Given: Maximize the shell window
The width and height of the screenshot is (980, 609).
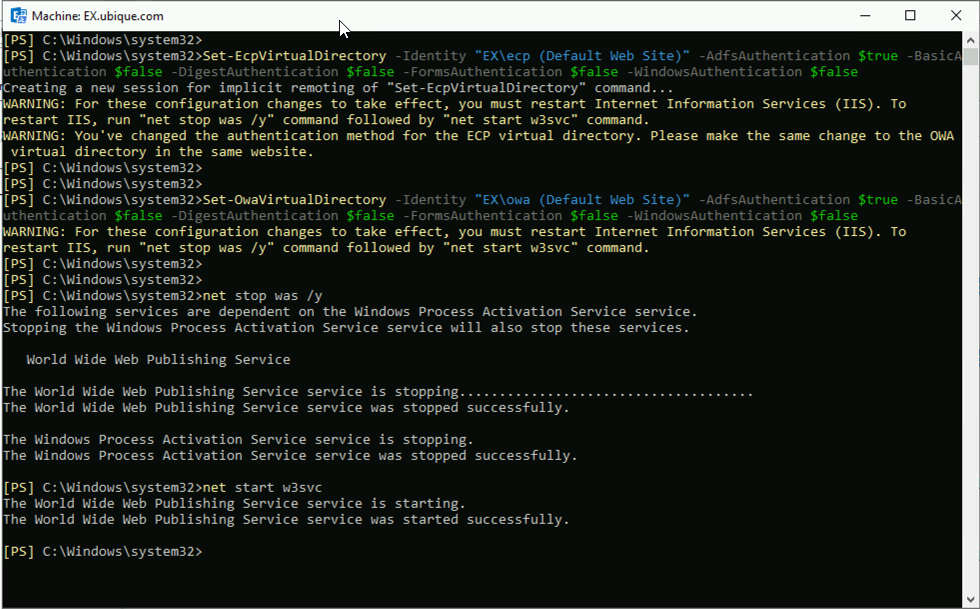Looking at the screenshot, I should [910, 16].
